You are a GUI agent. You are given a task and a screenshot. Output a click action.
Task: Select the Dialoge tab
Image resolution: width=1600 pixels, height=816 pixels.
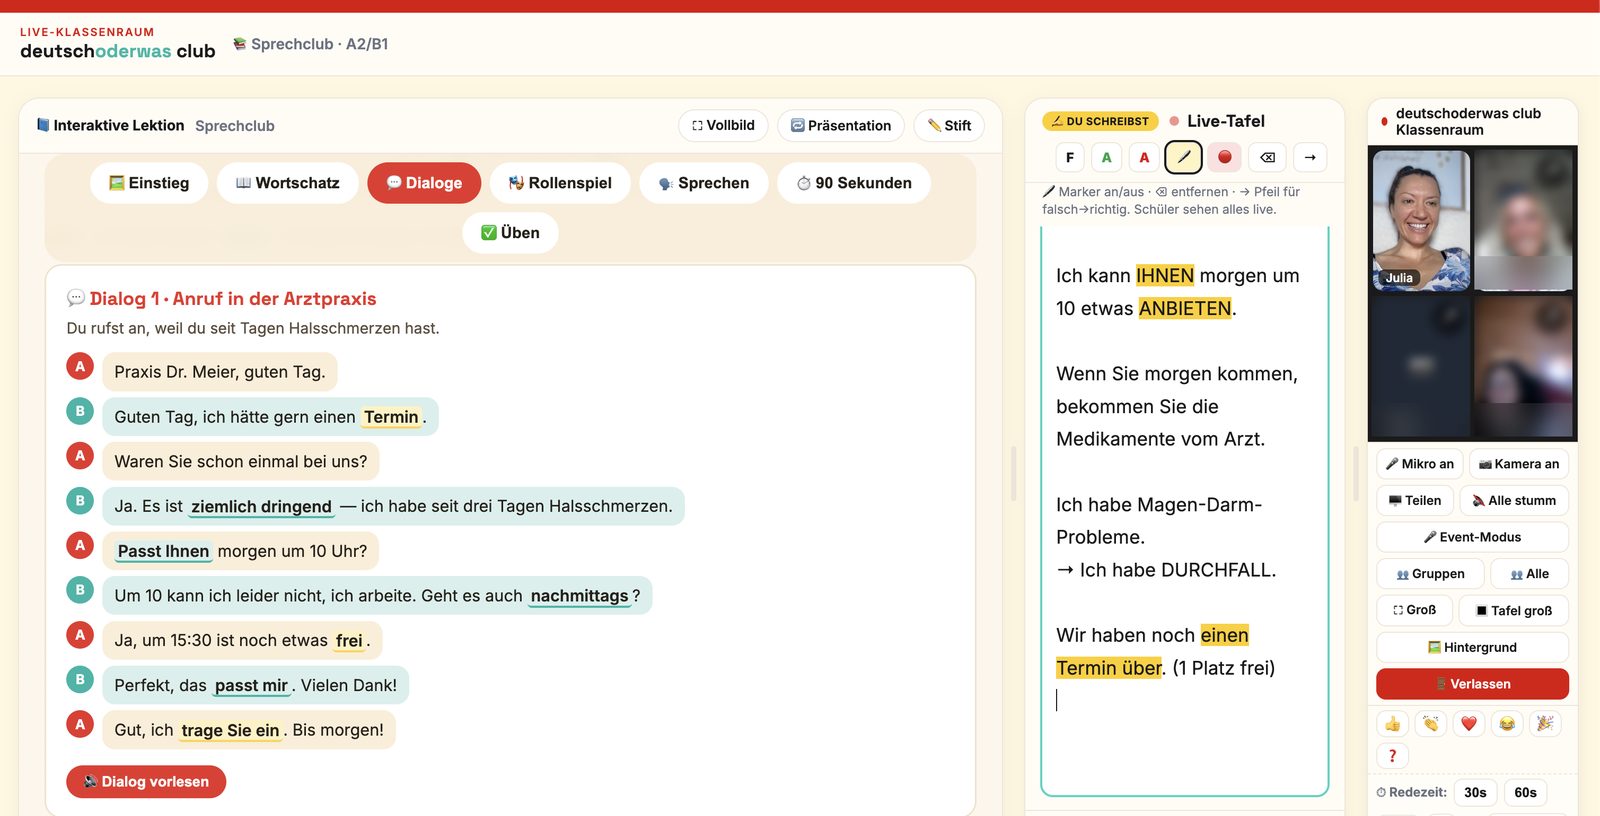click(424, 183)
